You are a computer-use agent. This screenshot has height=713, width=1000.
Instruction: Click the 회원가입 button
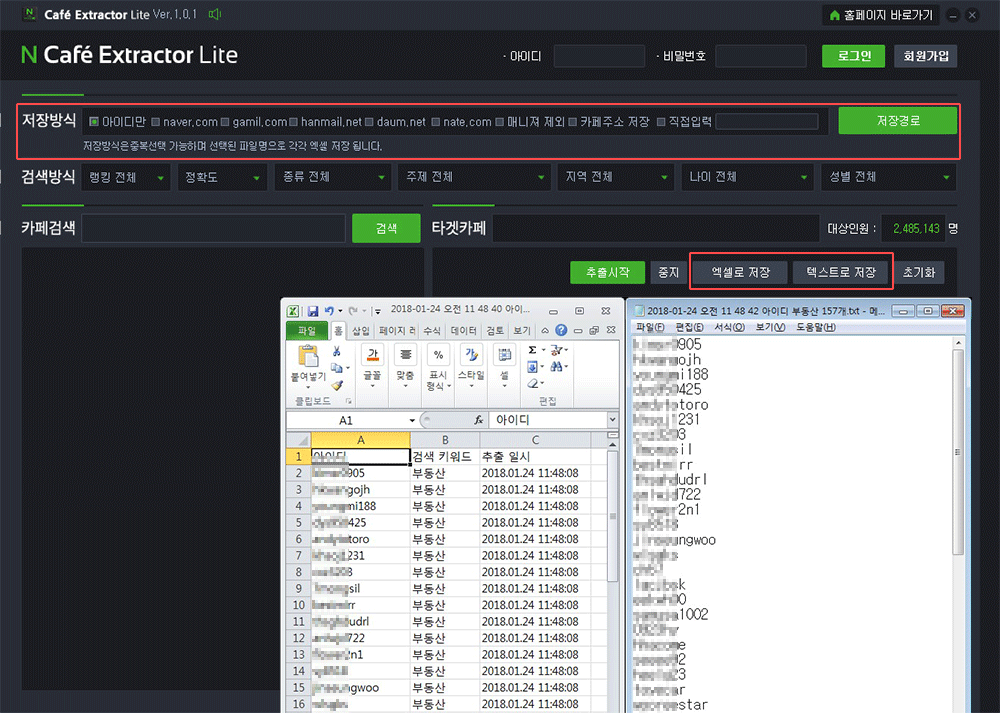(x=925, y=56)
